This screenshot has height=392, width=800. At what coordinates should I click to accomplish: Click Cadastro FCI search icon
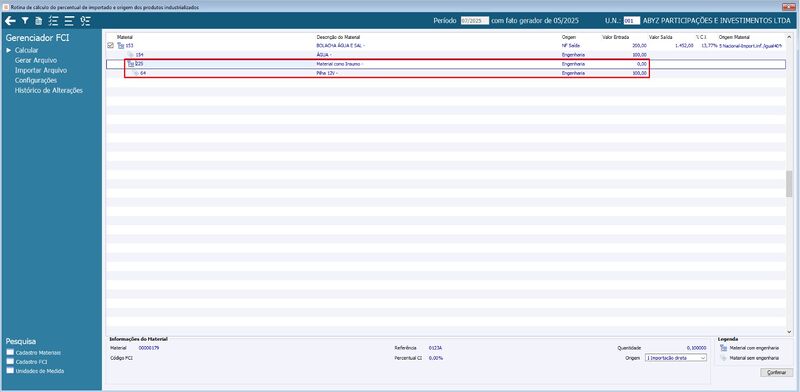pos(10,361)
